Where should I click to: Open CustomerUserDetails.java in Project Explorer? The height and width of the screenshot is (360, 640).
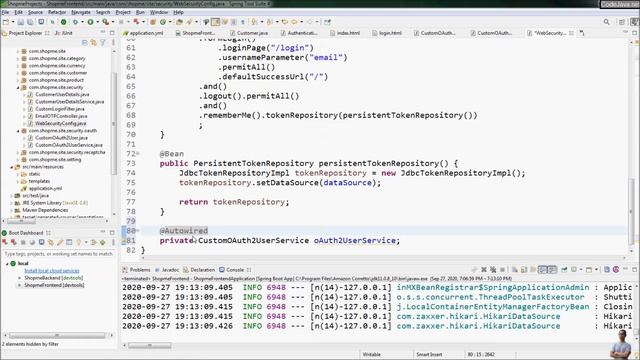click(x=62, y=94)
